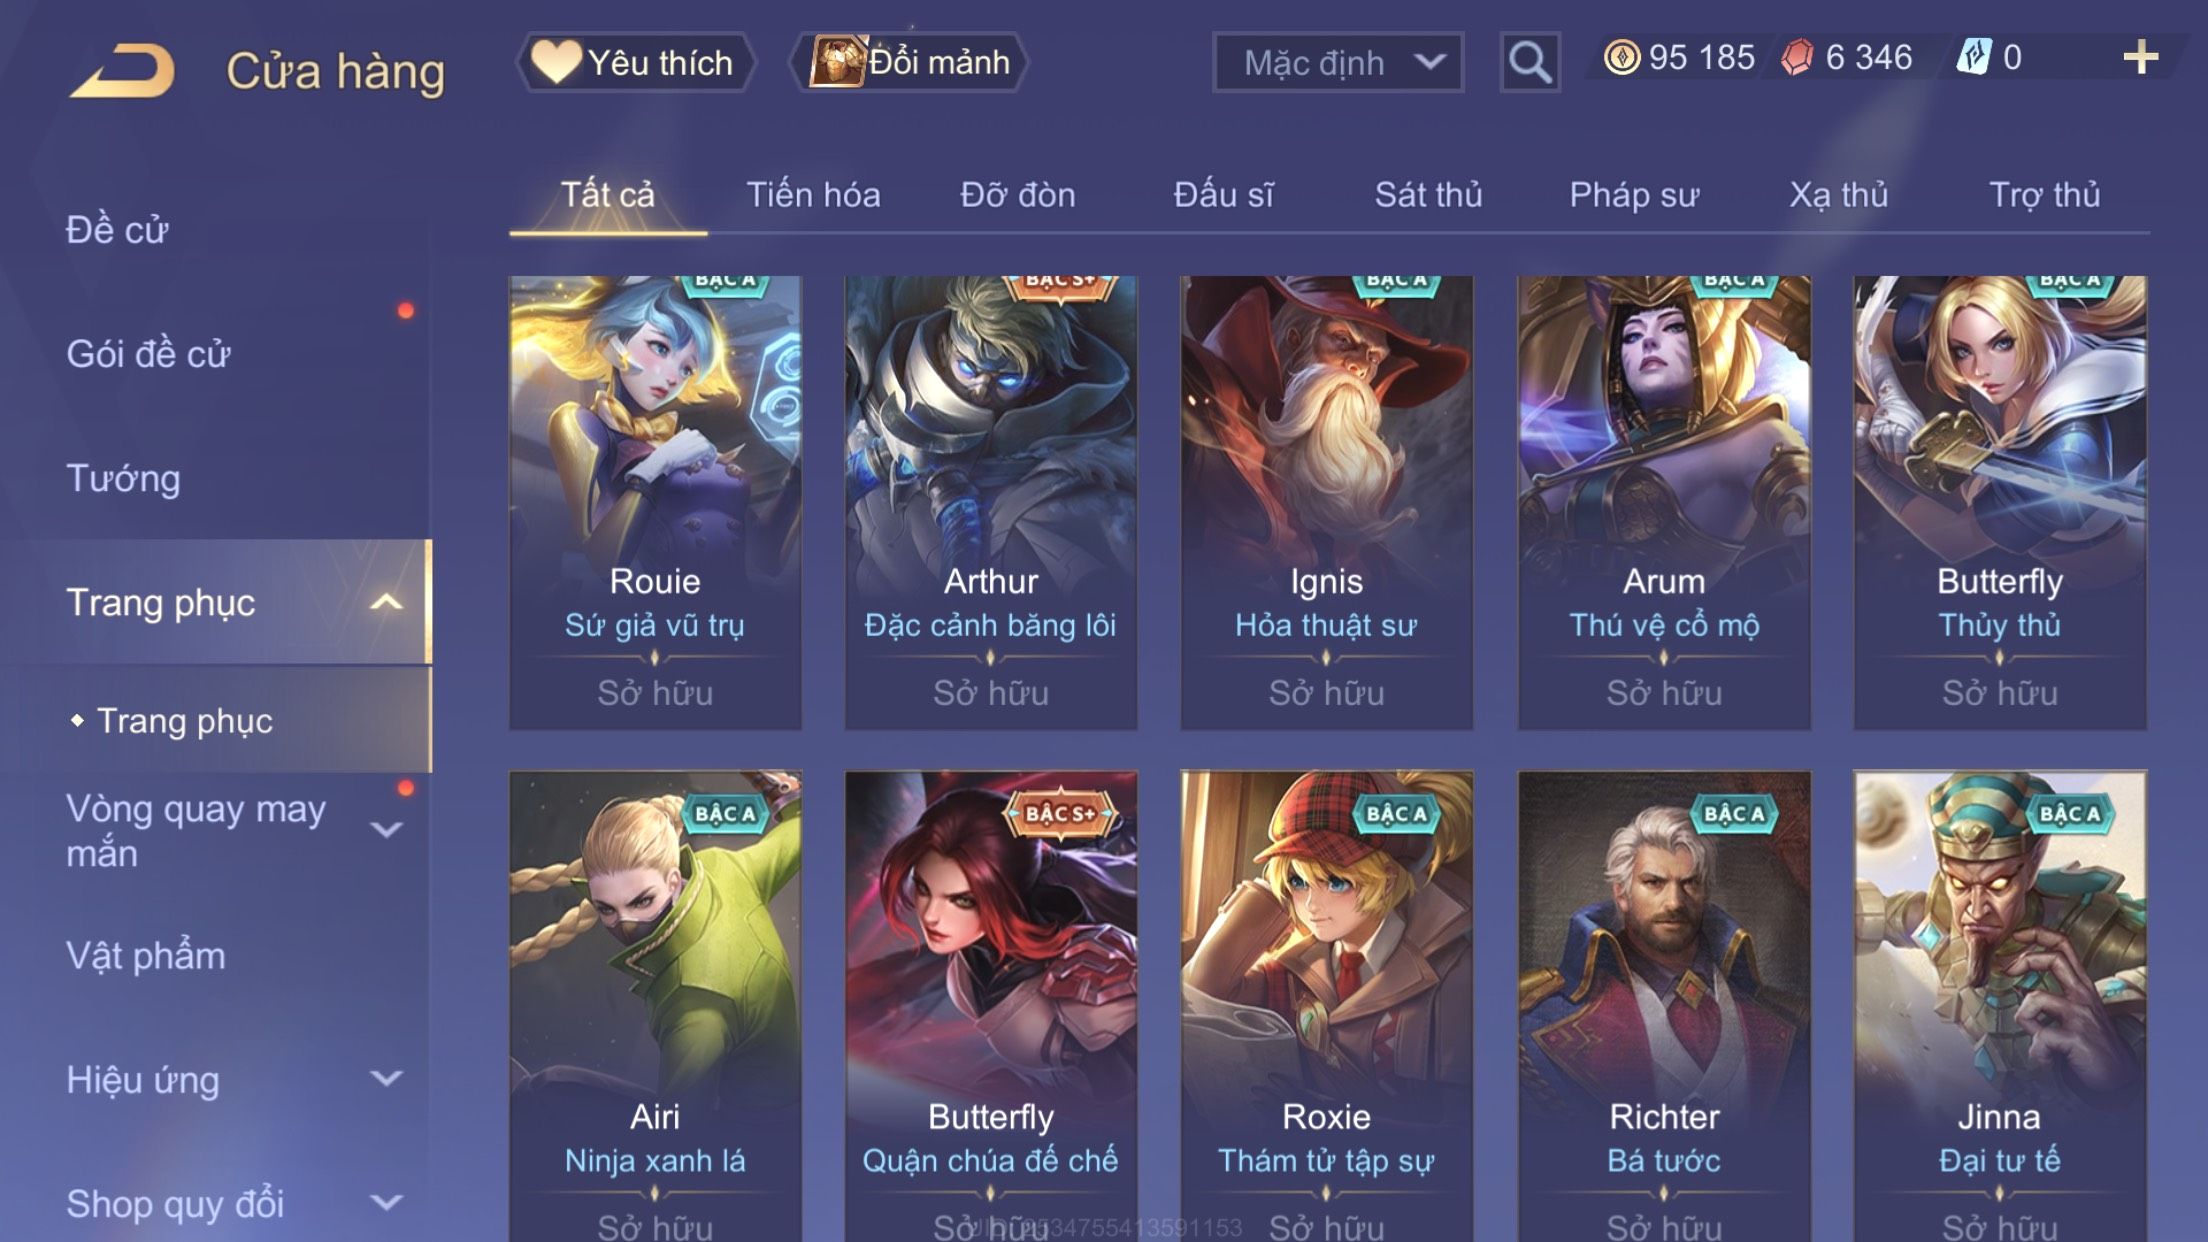Expand the Hiệu ứng sidebar section

pos(386,1078)
